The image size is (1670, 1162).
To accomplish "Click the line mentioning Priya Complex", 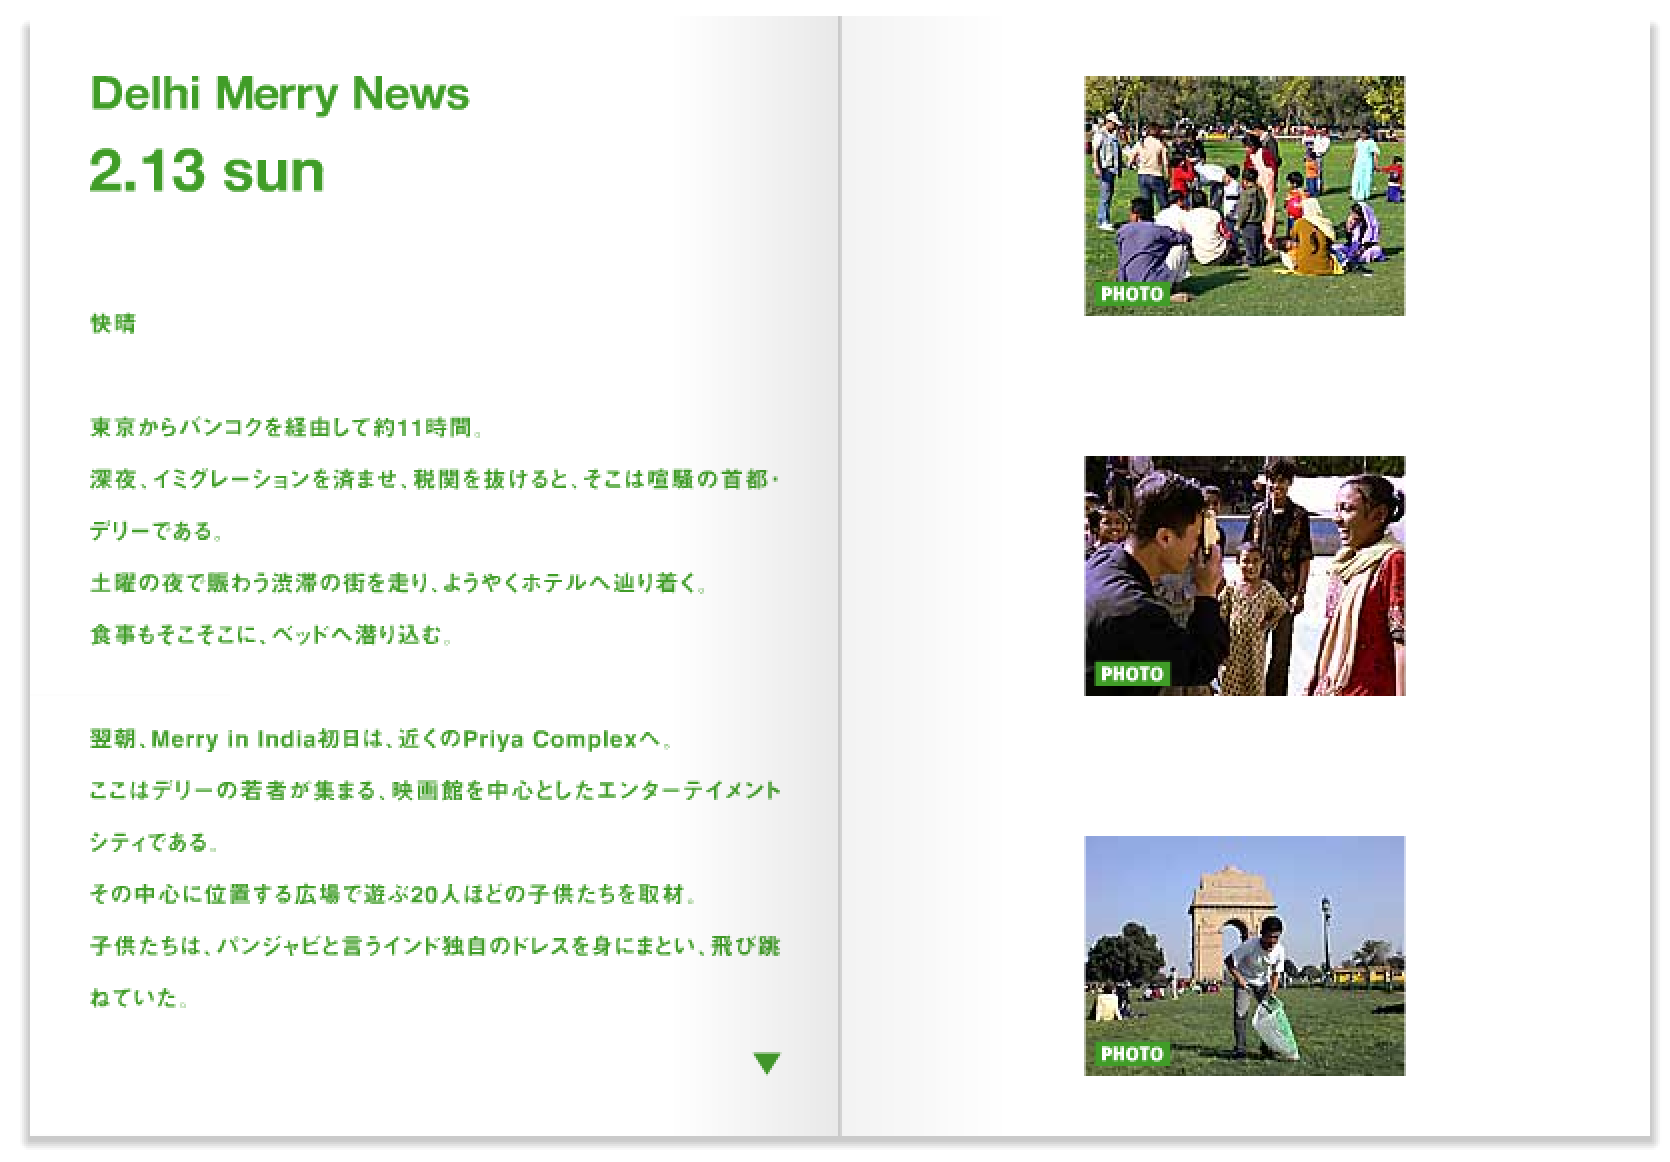I will (381, 740).
